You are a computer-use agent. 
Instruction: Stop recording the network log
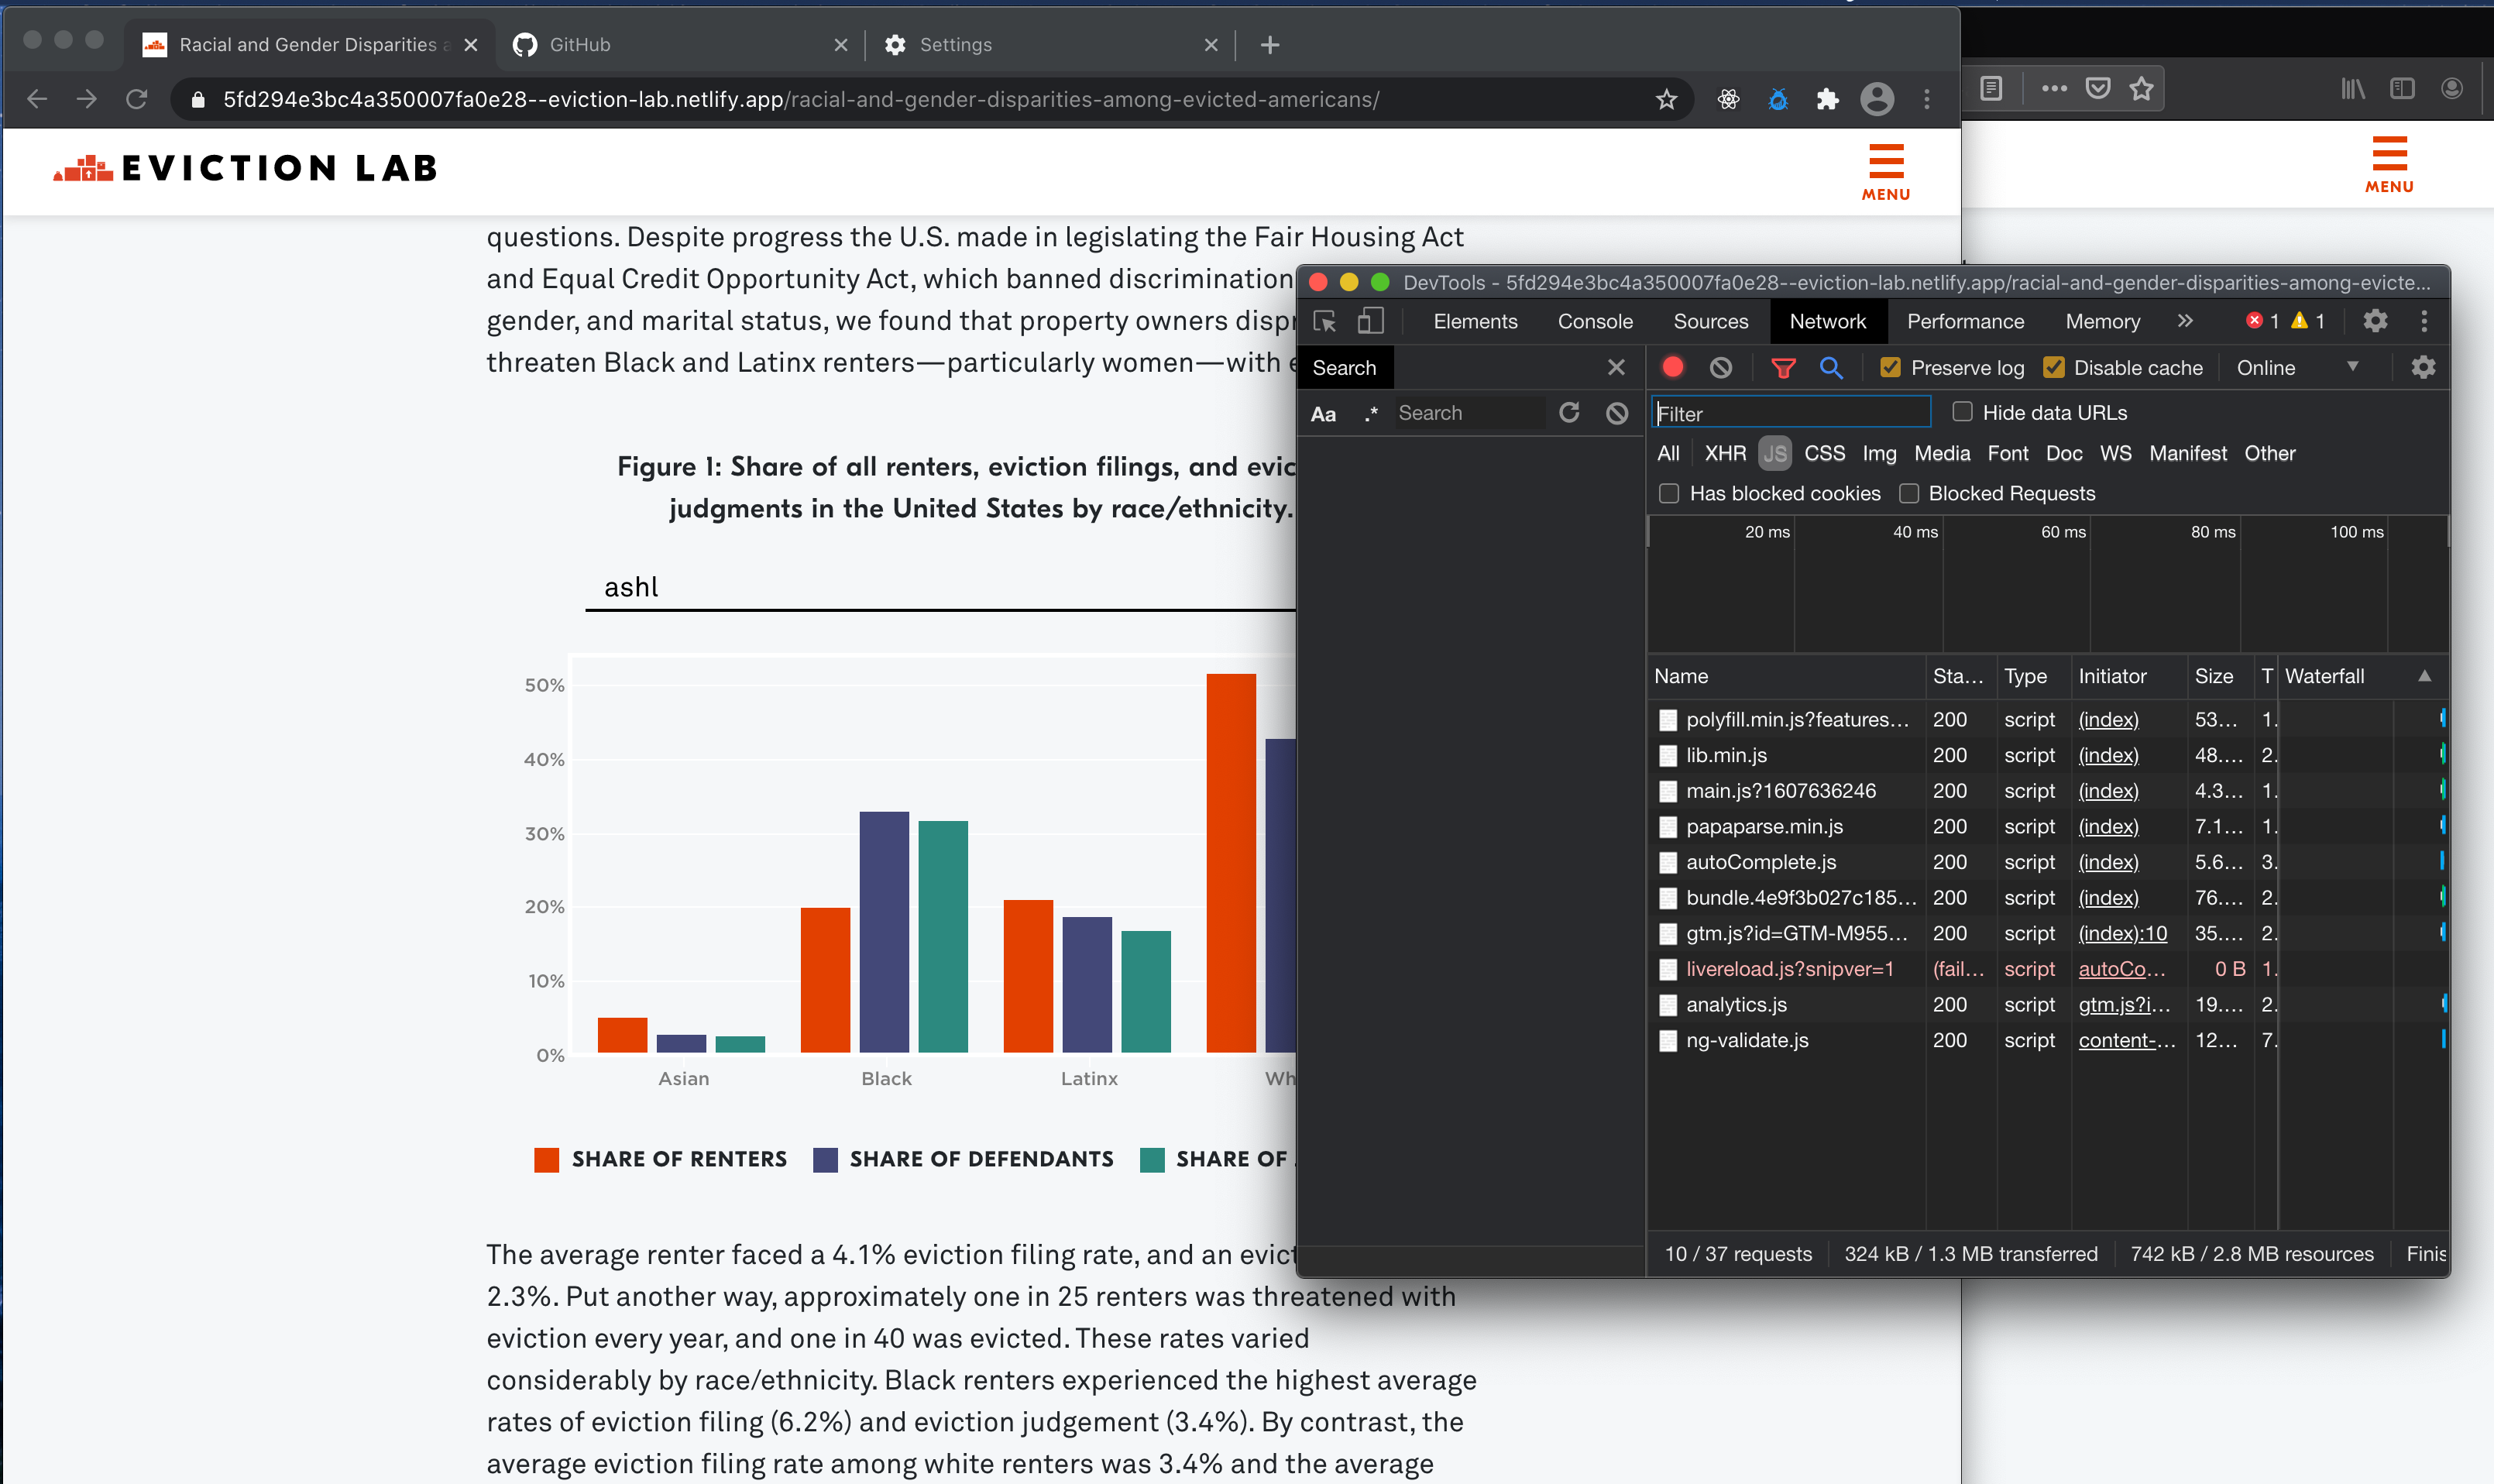[x=1672, y=367]
